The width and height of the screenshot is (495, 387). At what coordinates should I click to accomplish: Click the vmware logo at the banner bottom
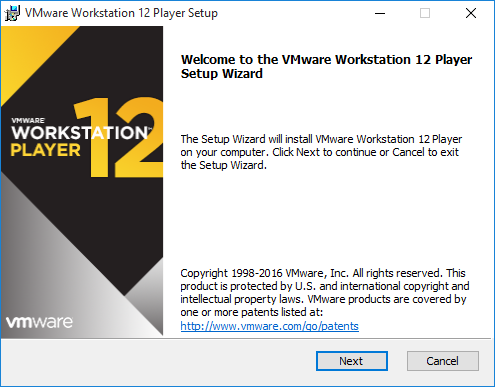pos(39,322)
